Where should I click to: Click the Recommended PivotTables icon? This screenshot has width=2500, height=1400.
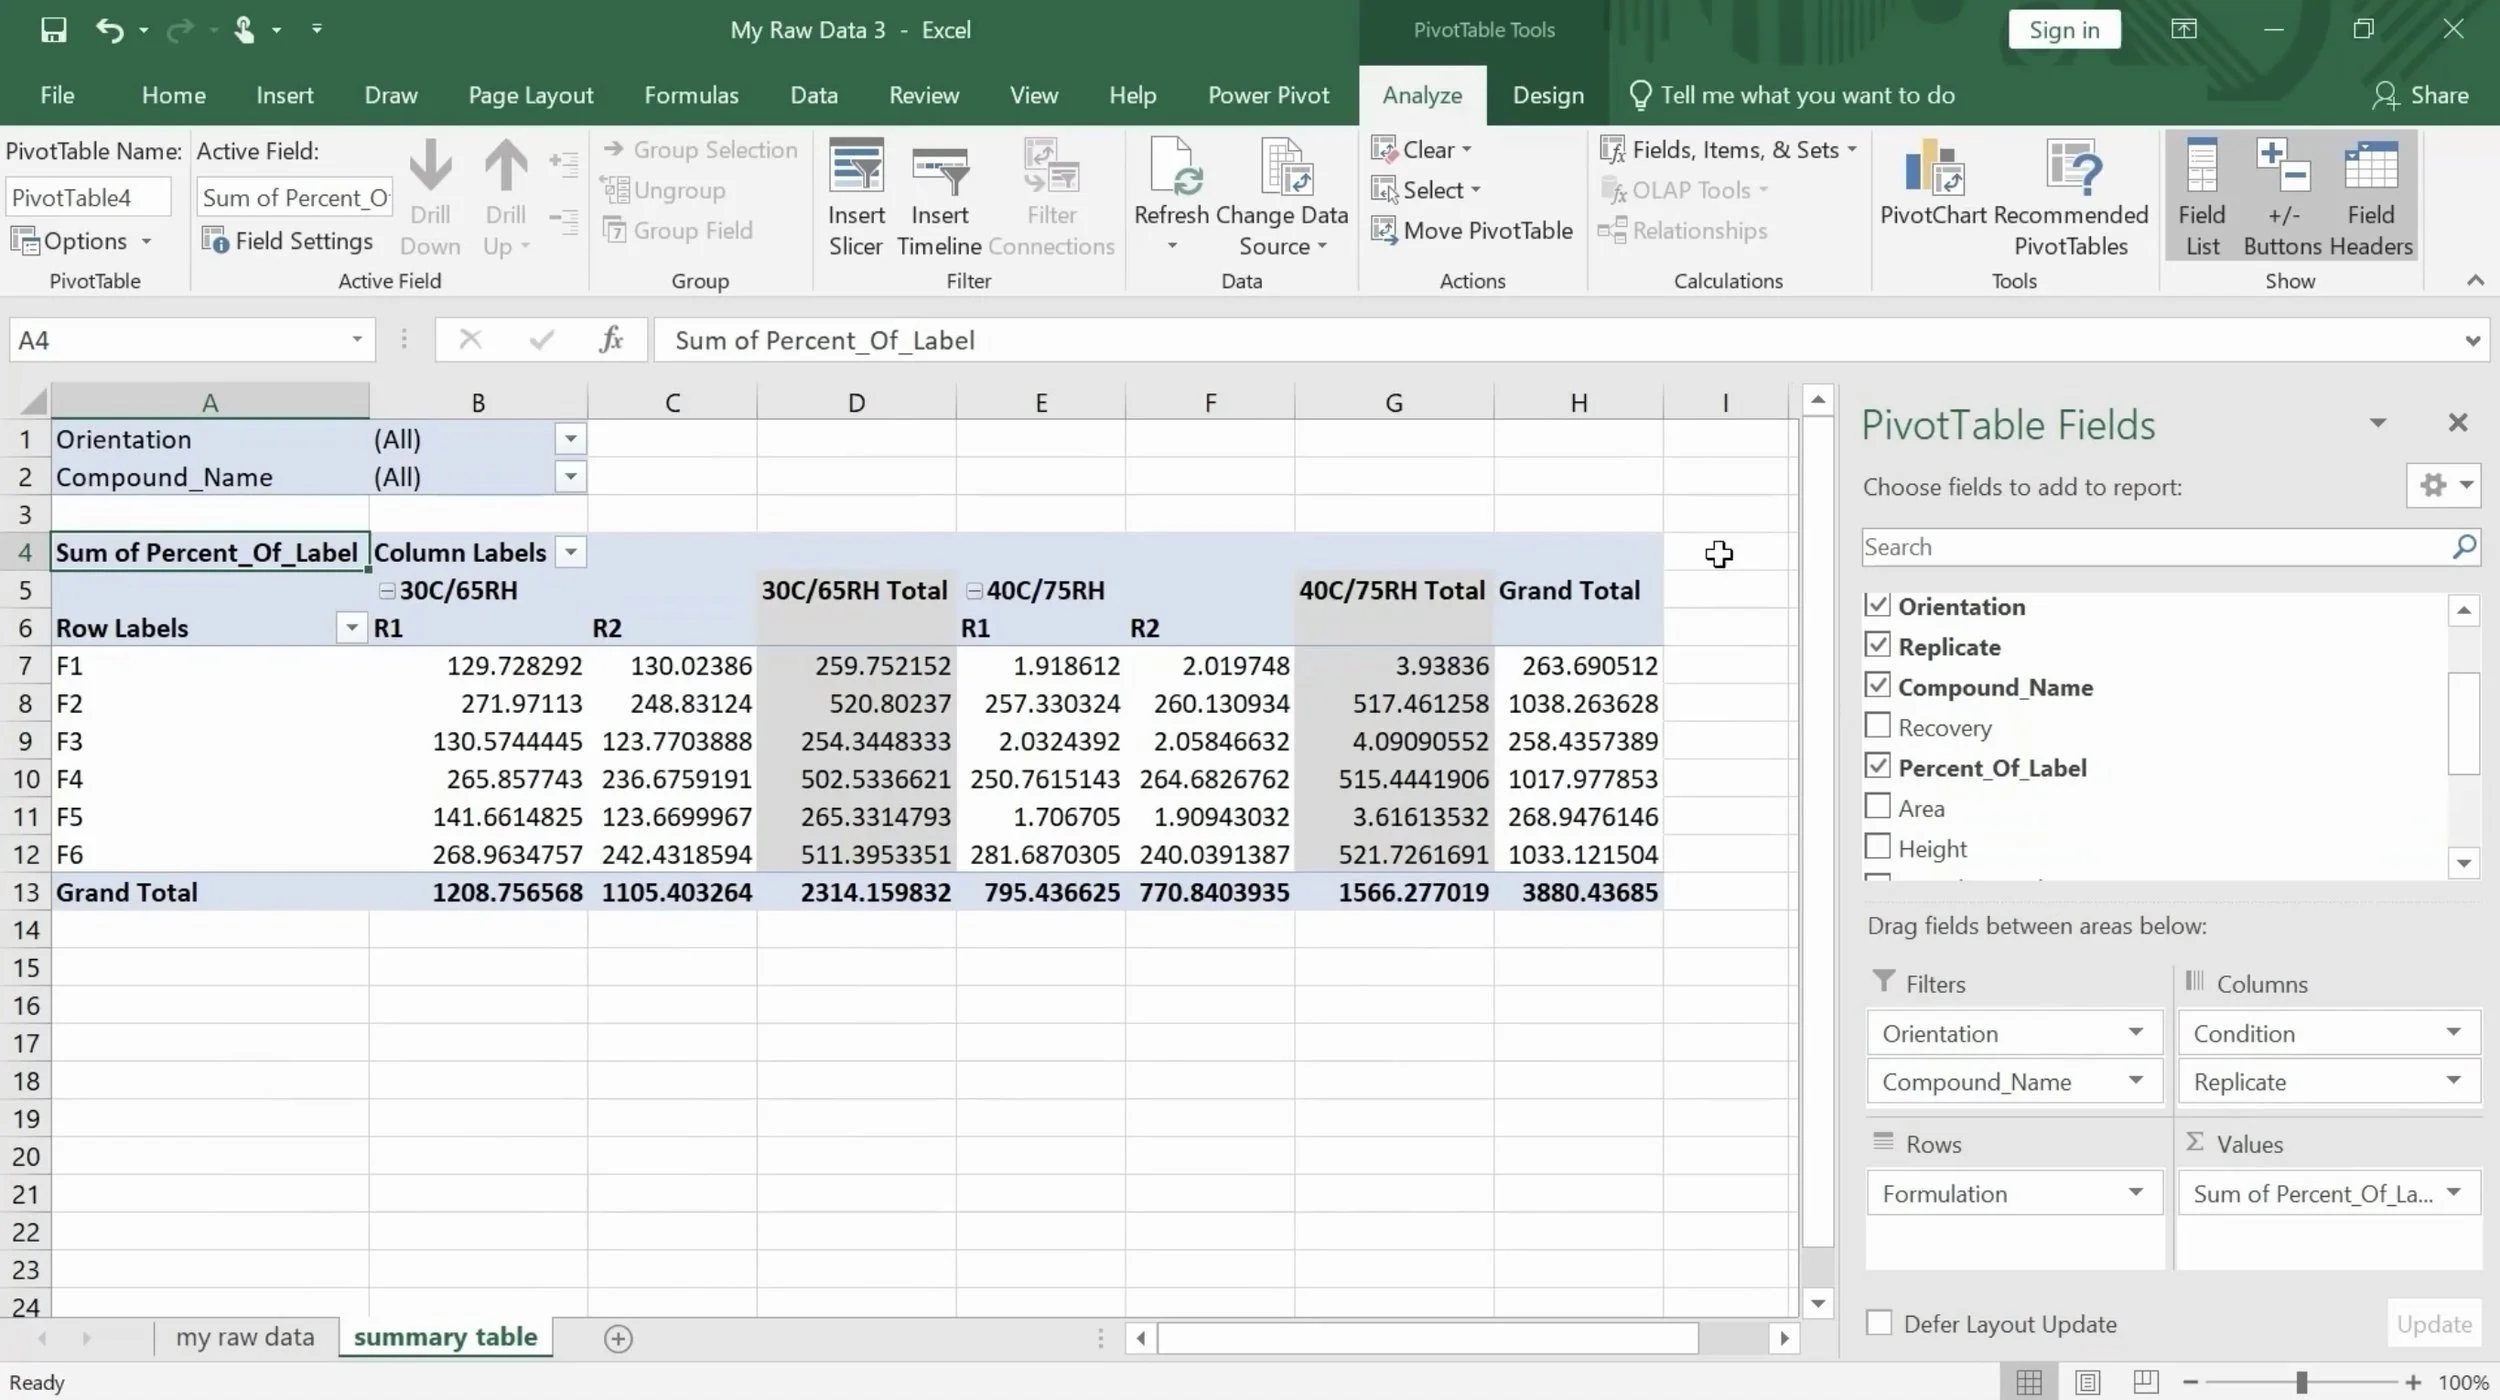(x=2071, y=168)
